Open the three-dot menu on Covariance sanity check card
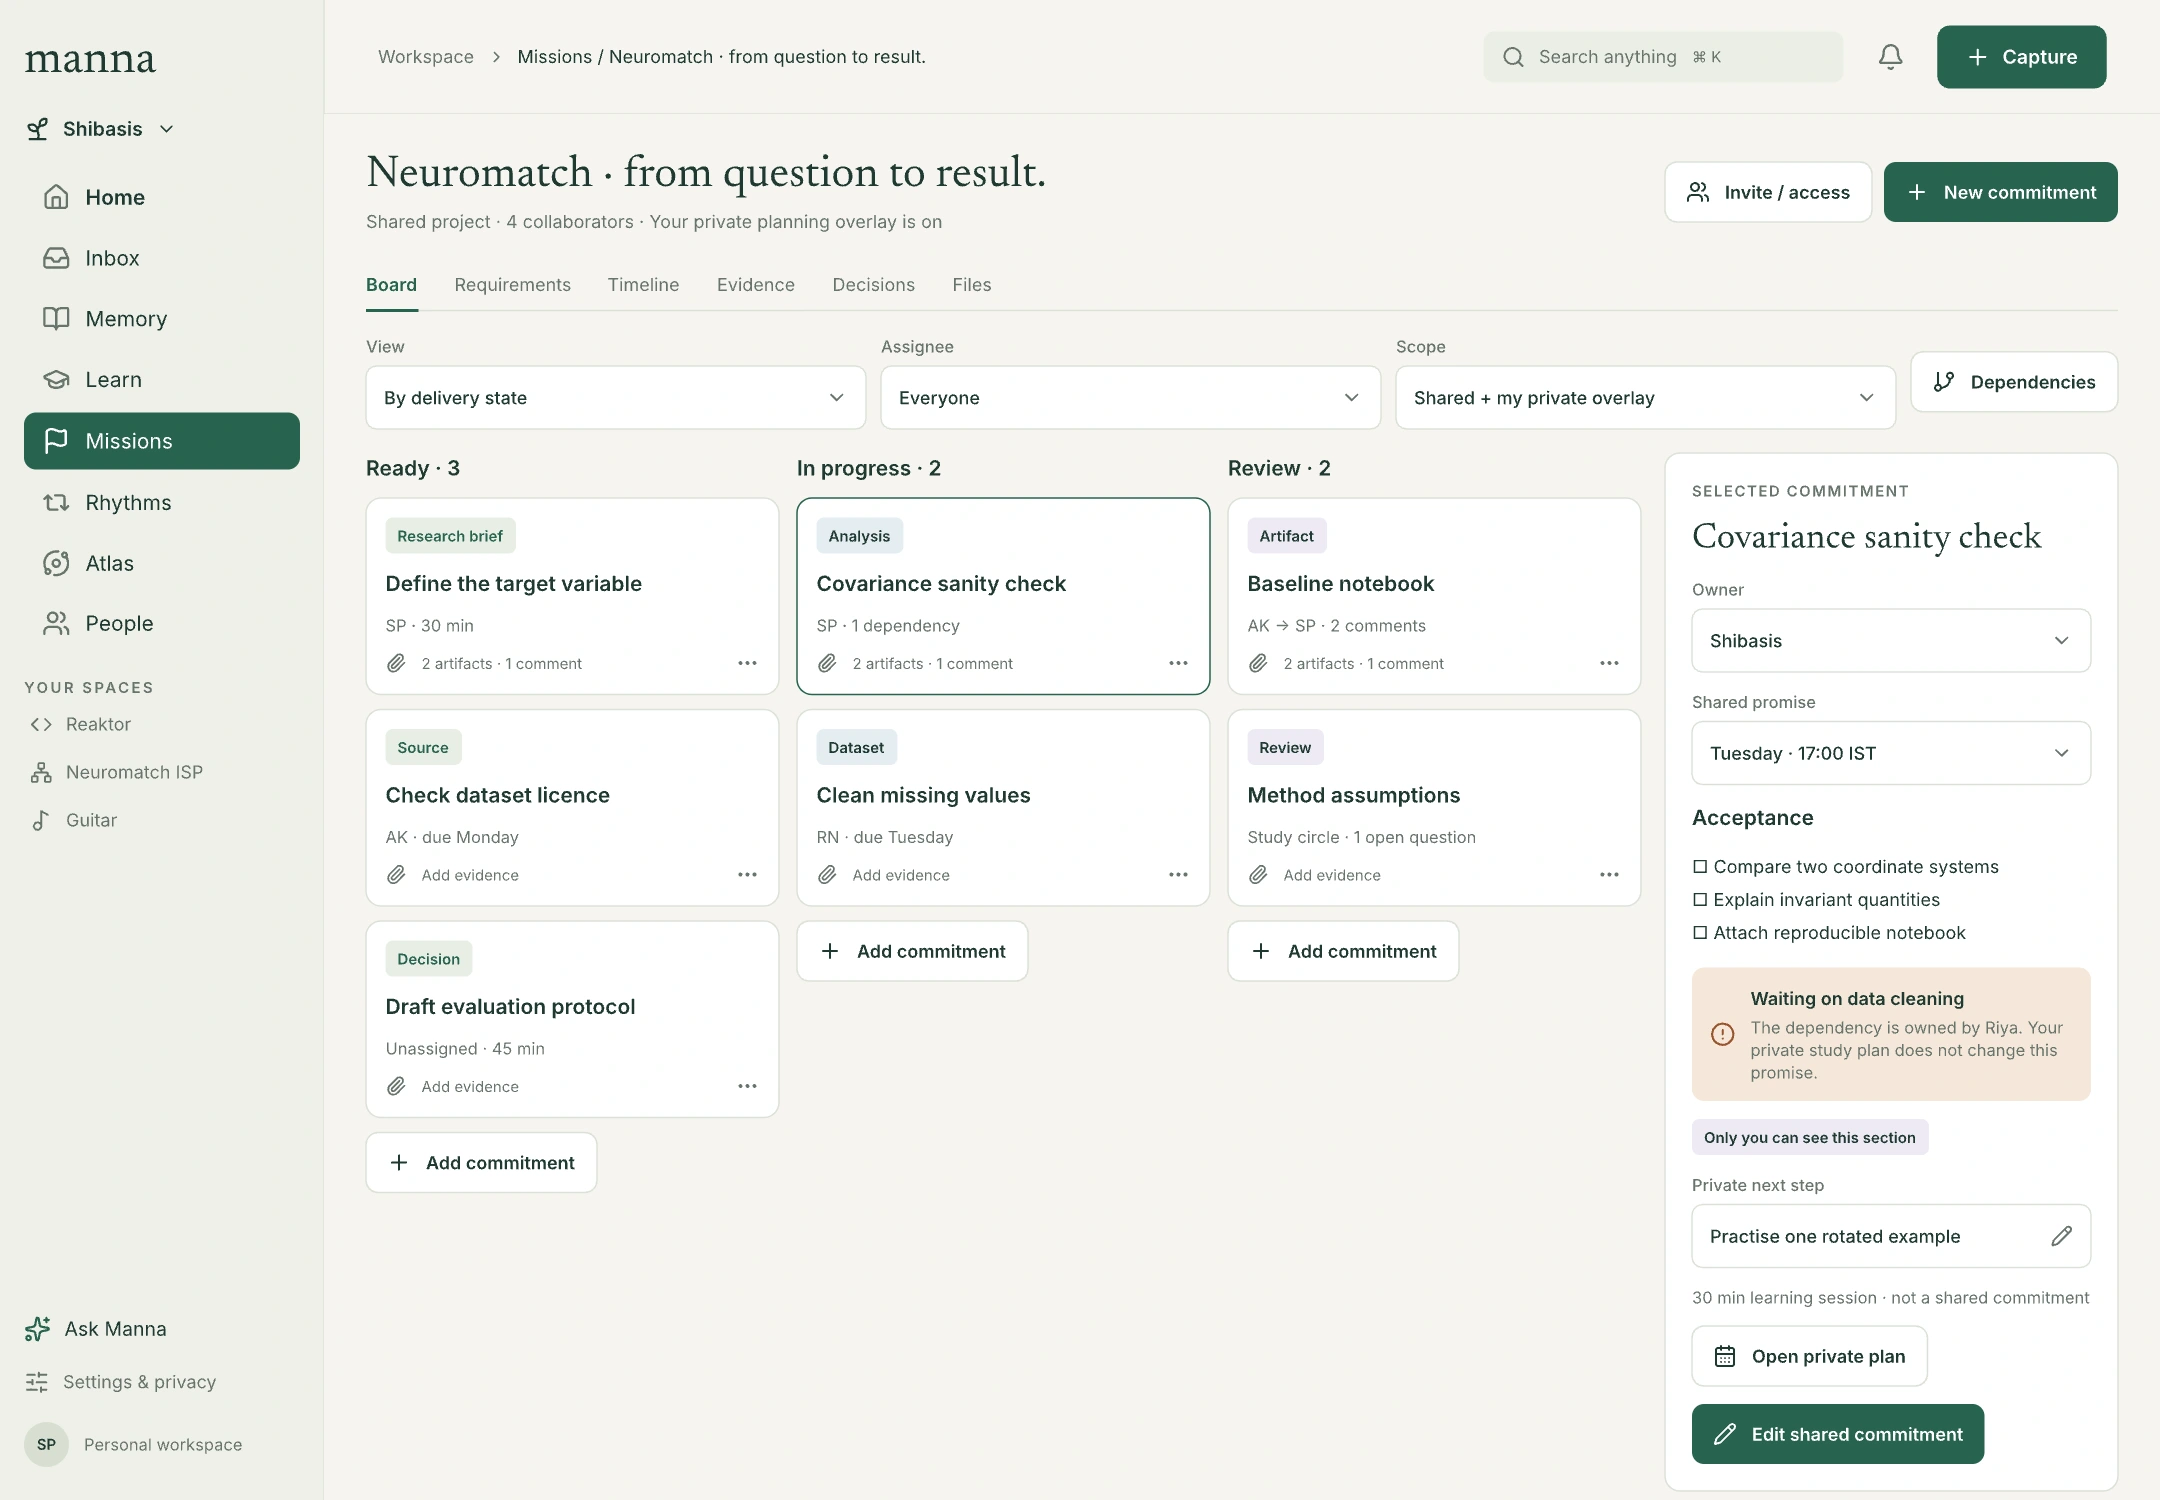 pyautogui.click(x=1178, y=663)
